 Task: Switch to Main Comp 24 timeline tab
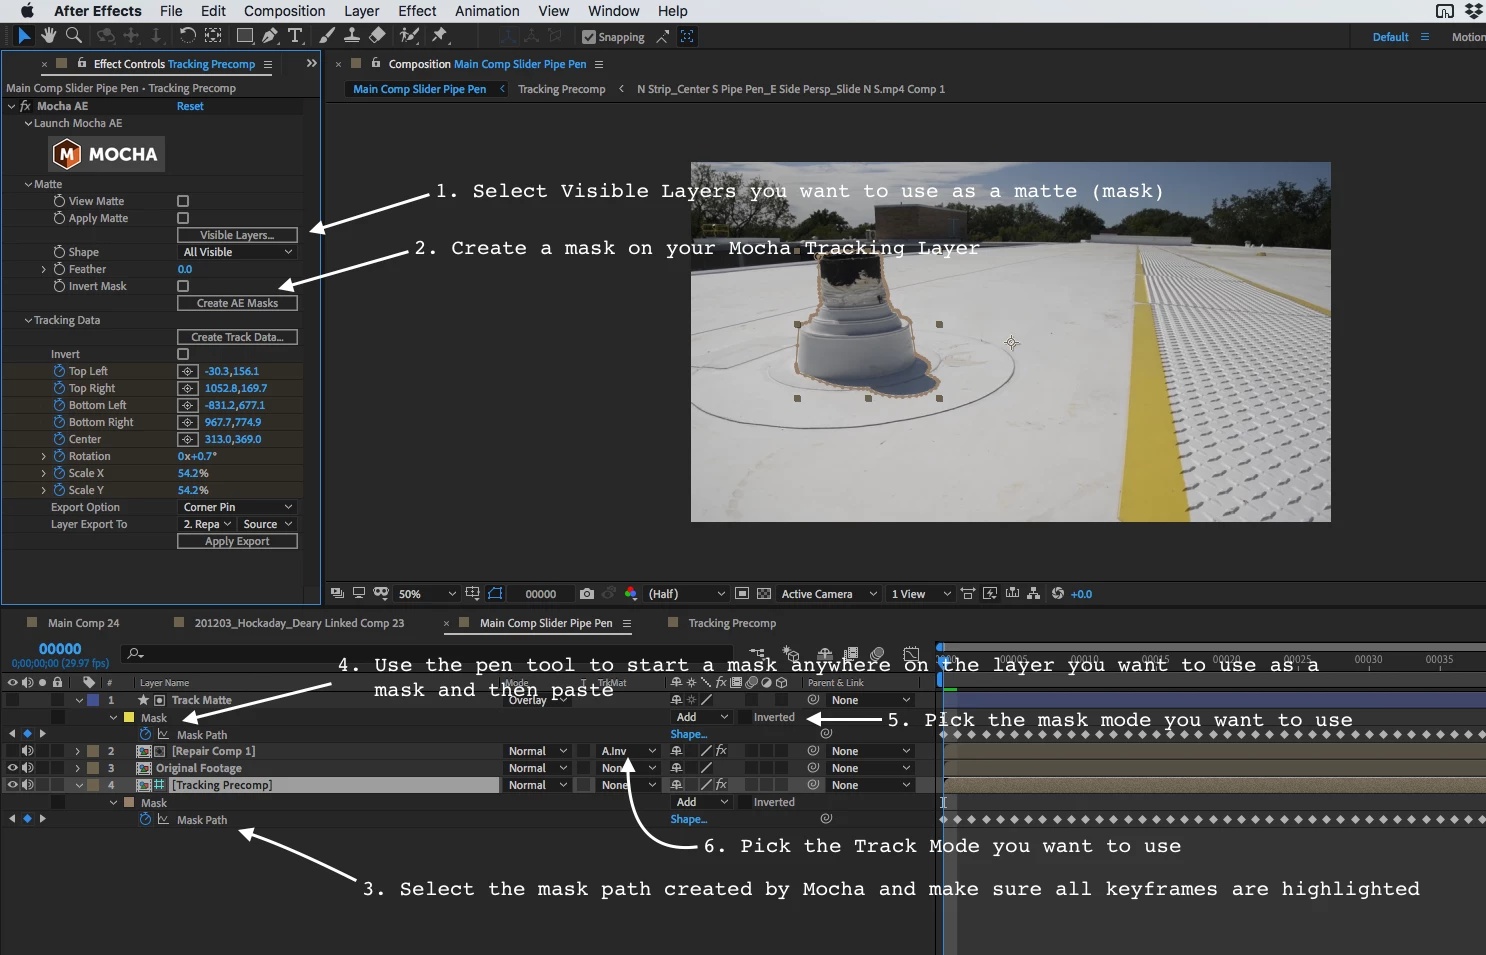point(83,623)
